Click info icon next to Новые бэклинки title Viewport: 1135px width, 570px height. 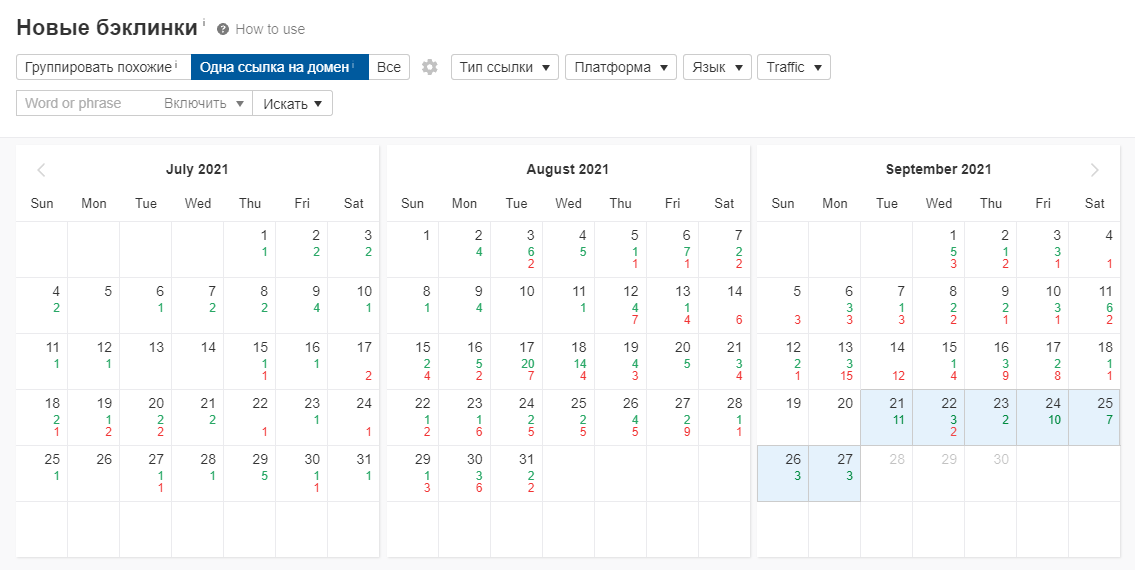click(x=204, y=23)
